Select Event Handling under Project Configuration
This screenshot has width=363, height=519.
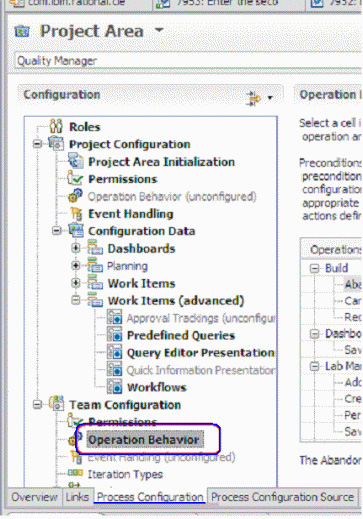point(130,214)
